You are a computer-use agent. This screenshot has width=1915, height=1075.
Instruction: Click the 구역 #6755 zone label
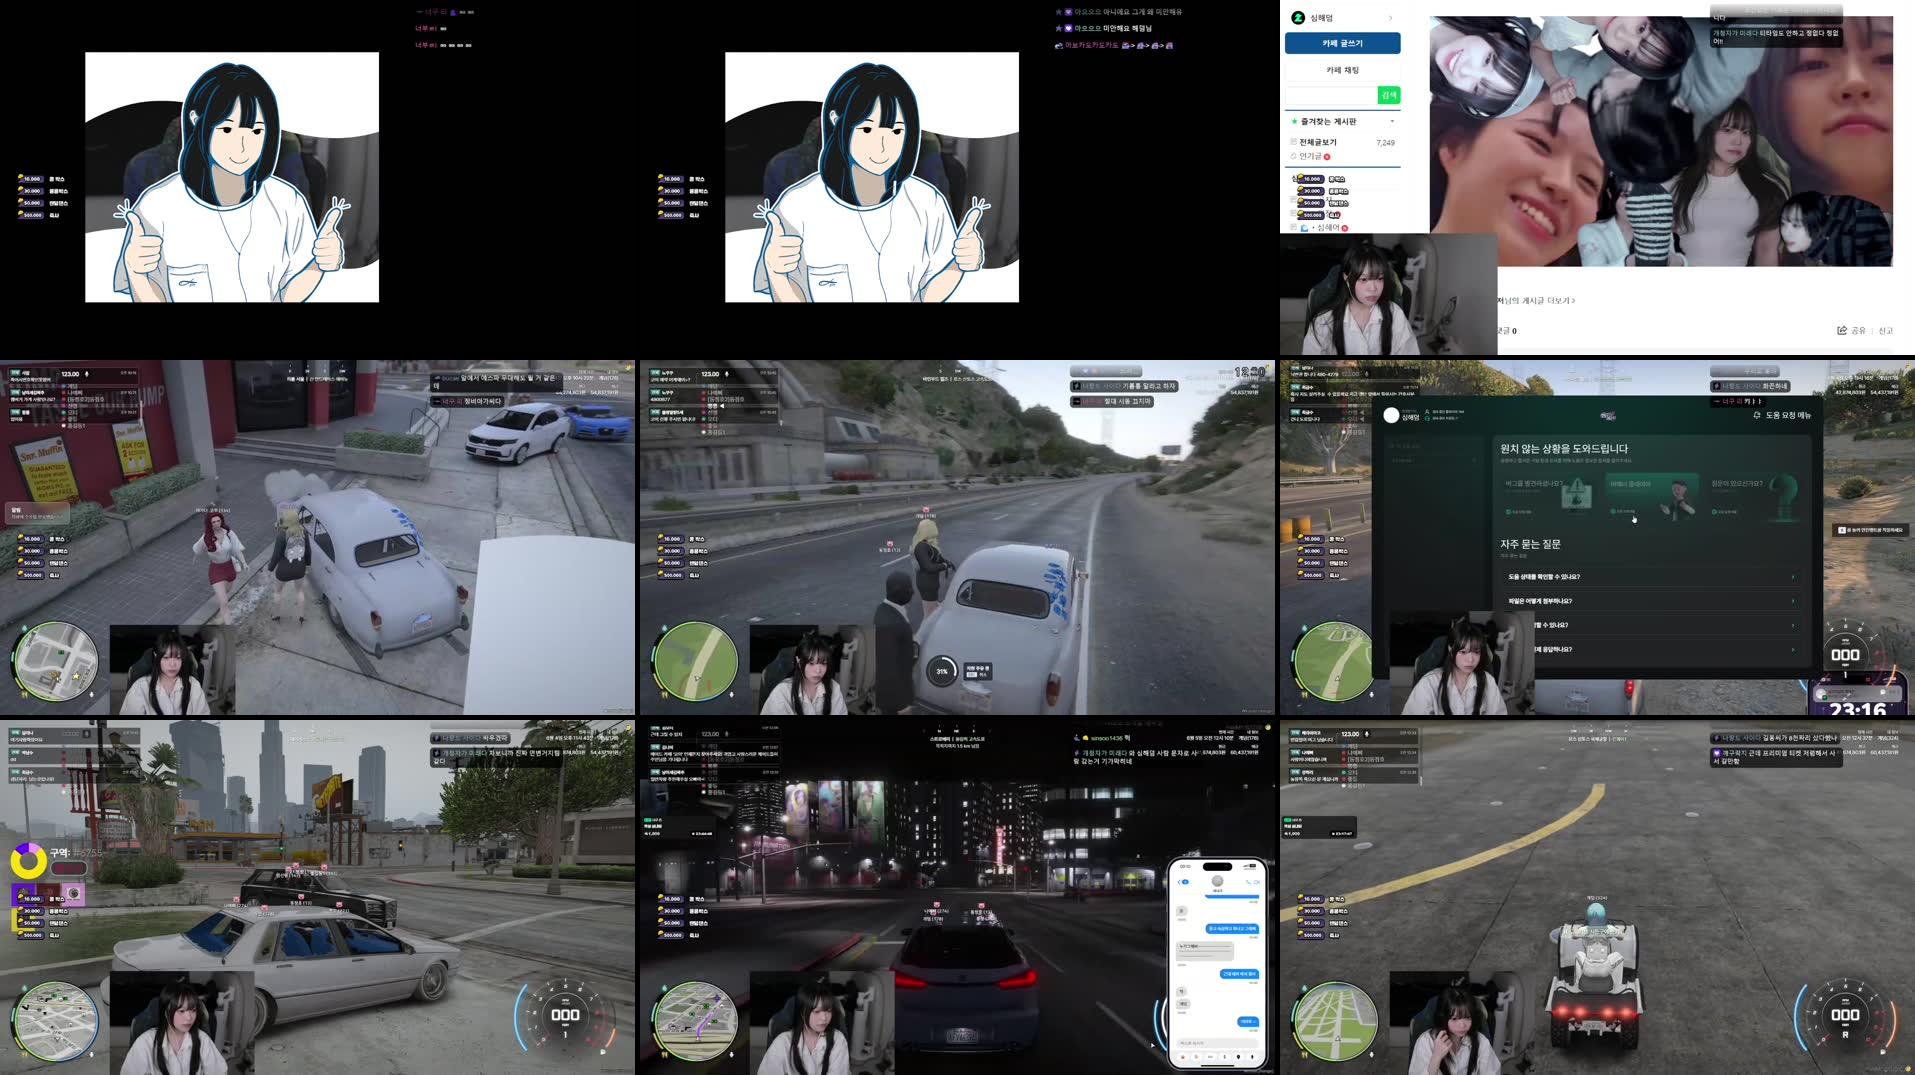click(x=76, y=852)
